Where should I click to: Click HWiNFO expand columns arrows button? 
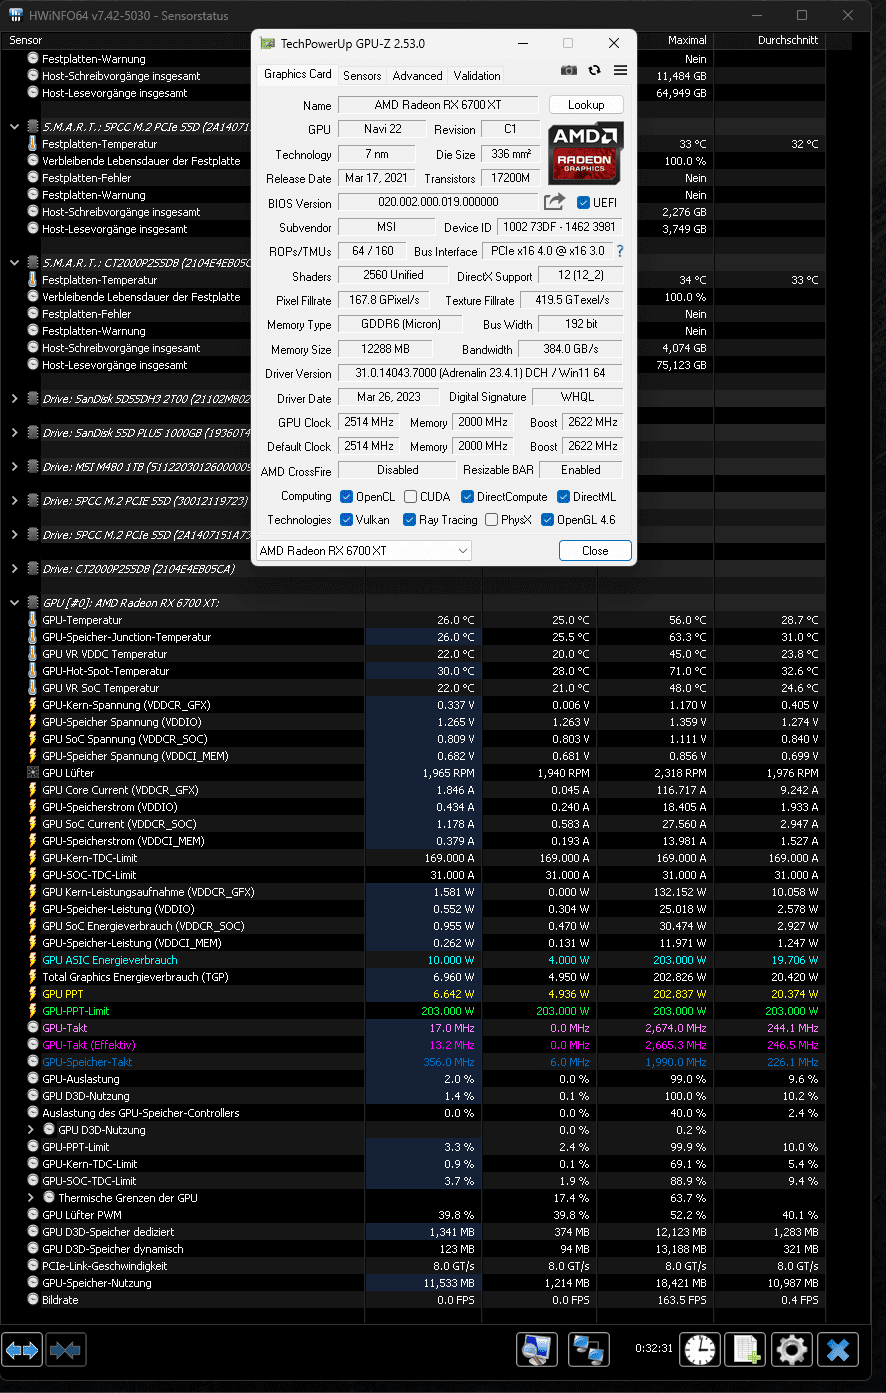22,1350
